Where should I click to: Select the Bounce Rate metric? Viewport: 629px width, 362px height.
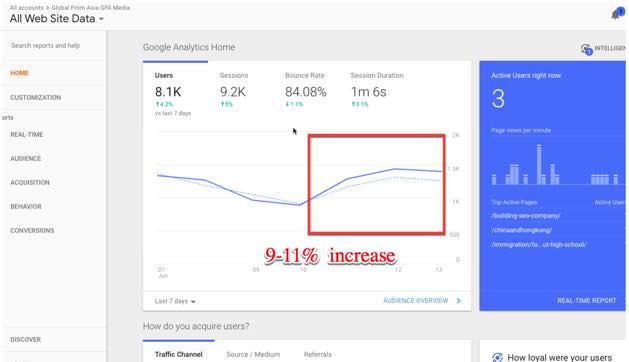(305, 90)
